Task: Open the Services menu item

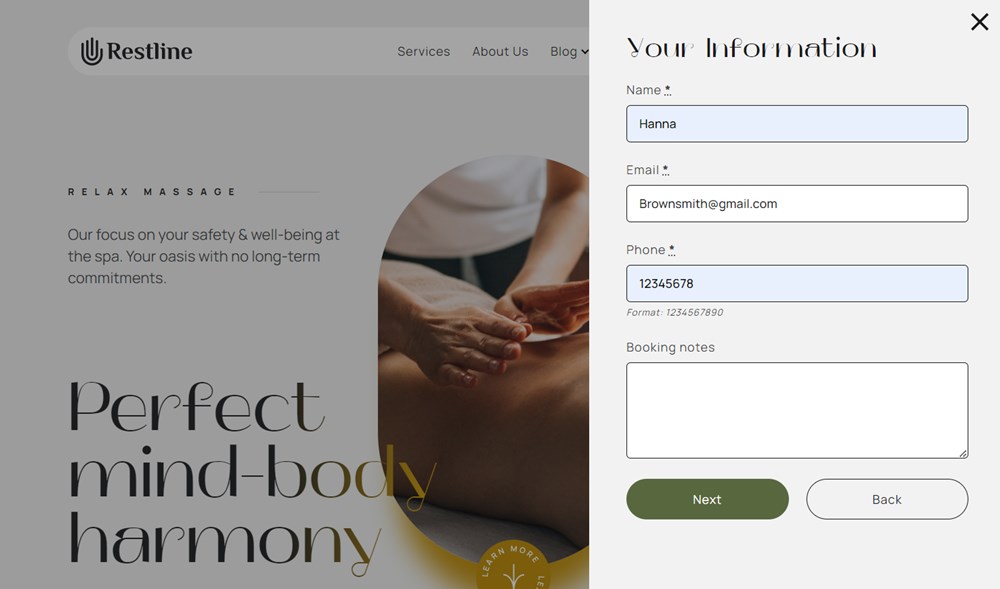Action: coord(423,51)
